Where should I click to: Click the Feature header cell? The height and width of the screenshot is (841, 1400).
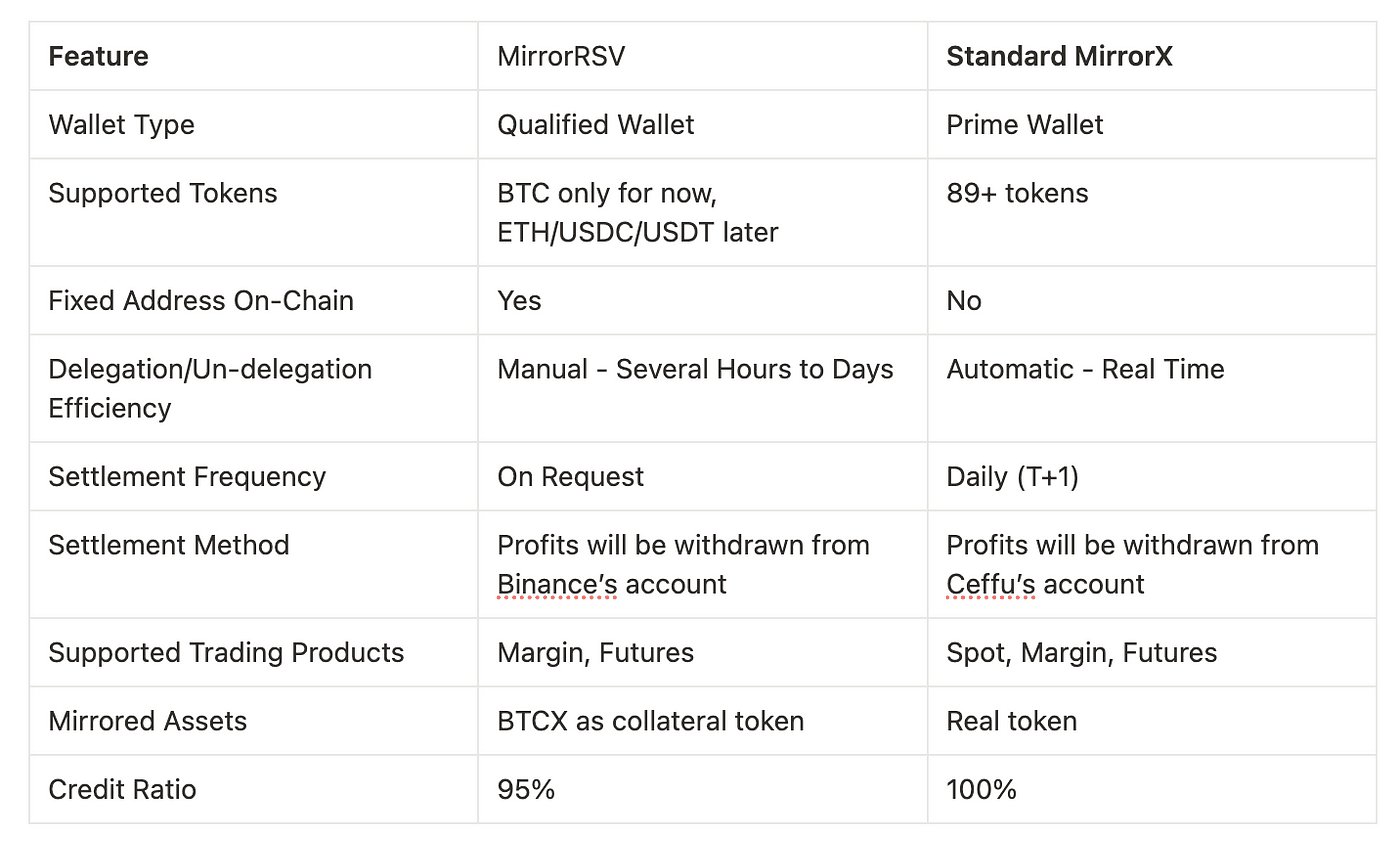pos(98,56)
